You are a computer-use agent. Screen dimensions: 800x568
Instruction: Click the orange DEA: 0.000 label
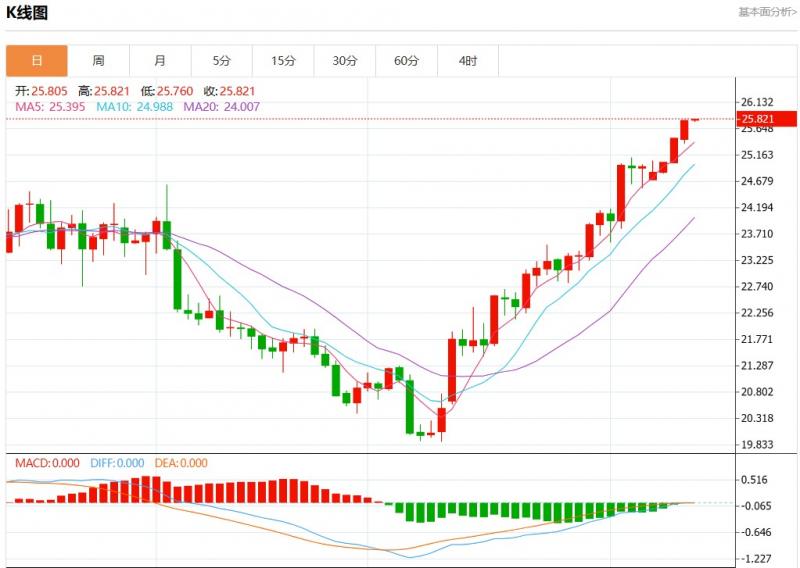pyautogui.click(x=181, y=463)
